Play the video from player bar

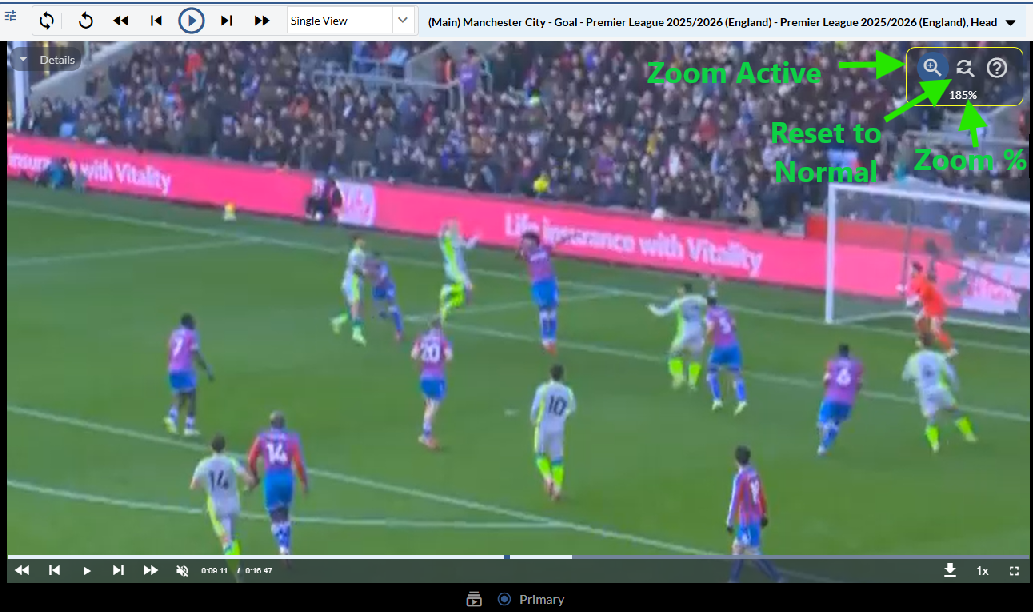[x=87, y=570]
